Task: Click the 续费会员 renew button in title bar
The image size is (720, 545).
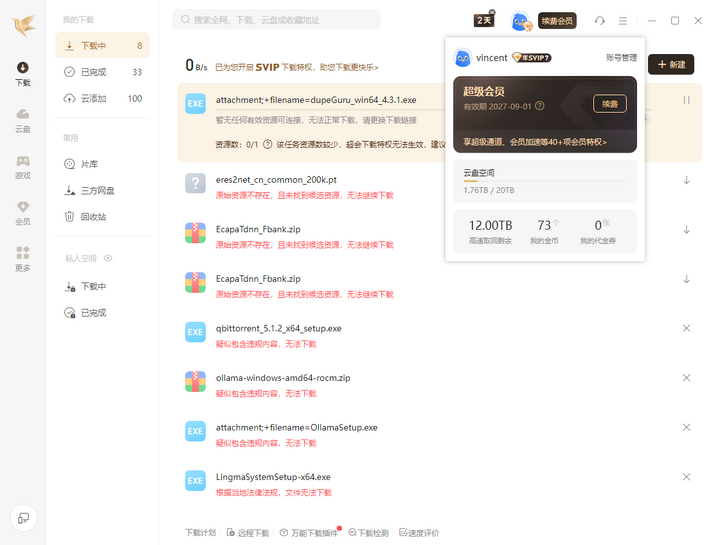Action: 557,21
